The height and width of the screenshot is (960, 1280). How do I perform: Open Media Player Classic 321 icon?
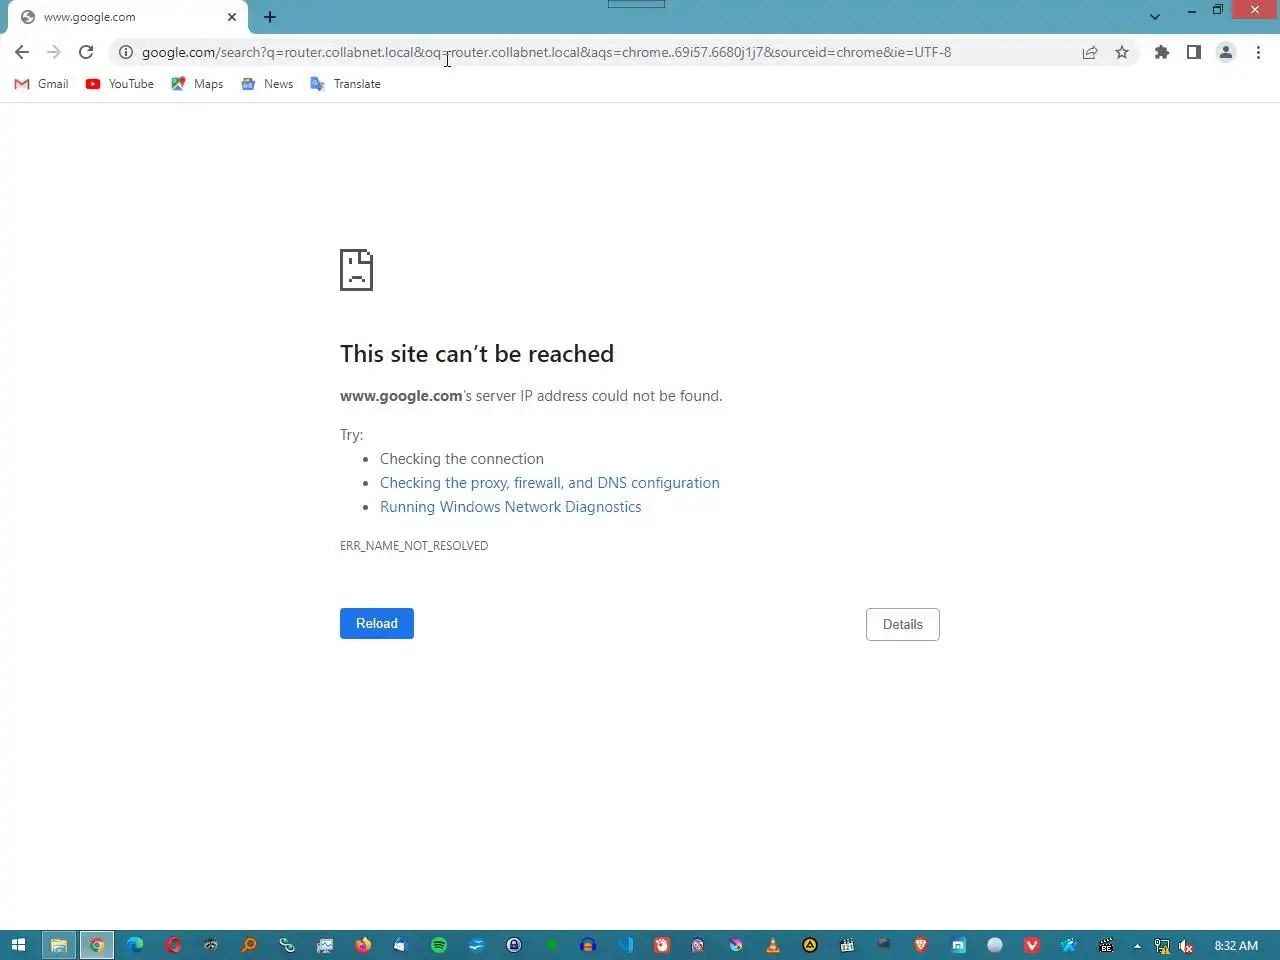pyautogui.click(x=847, y=945)
